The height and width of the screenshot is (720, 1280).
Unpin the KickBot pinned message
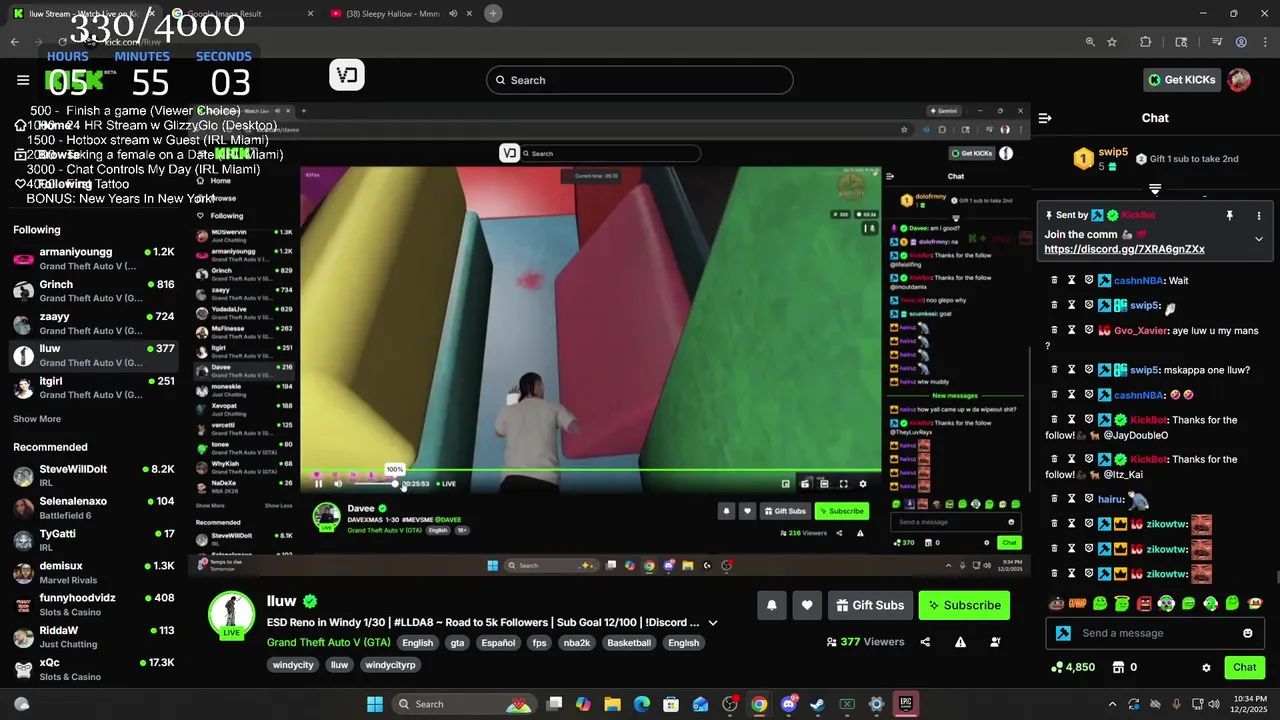point(1229,215)
